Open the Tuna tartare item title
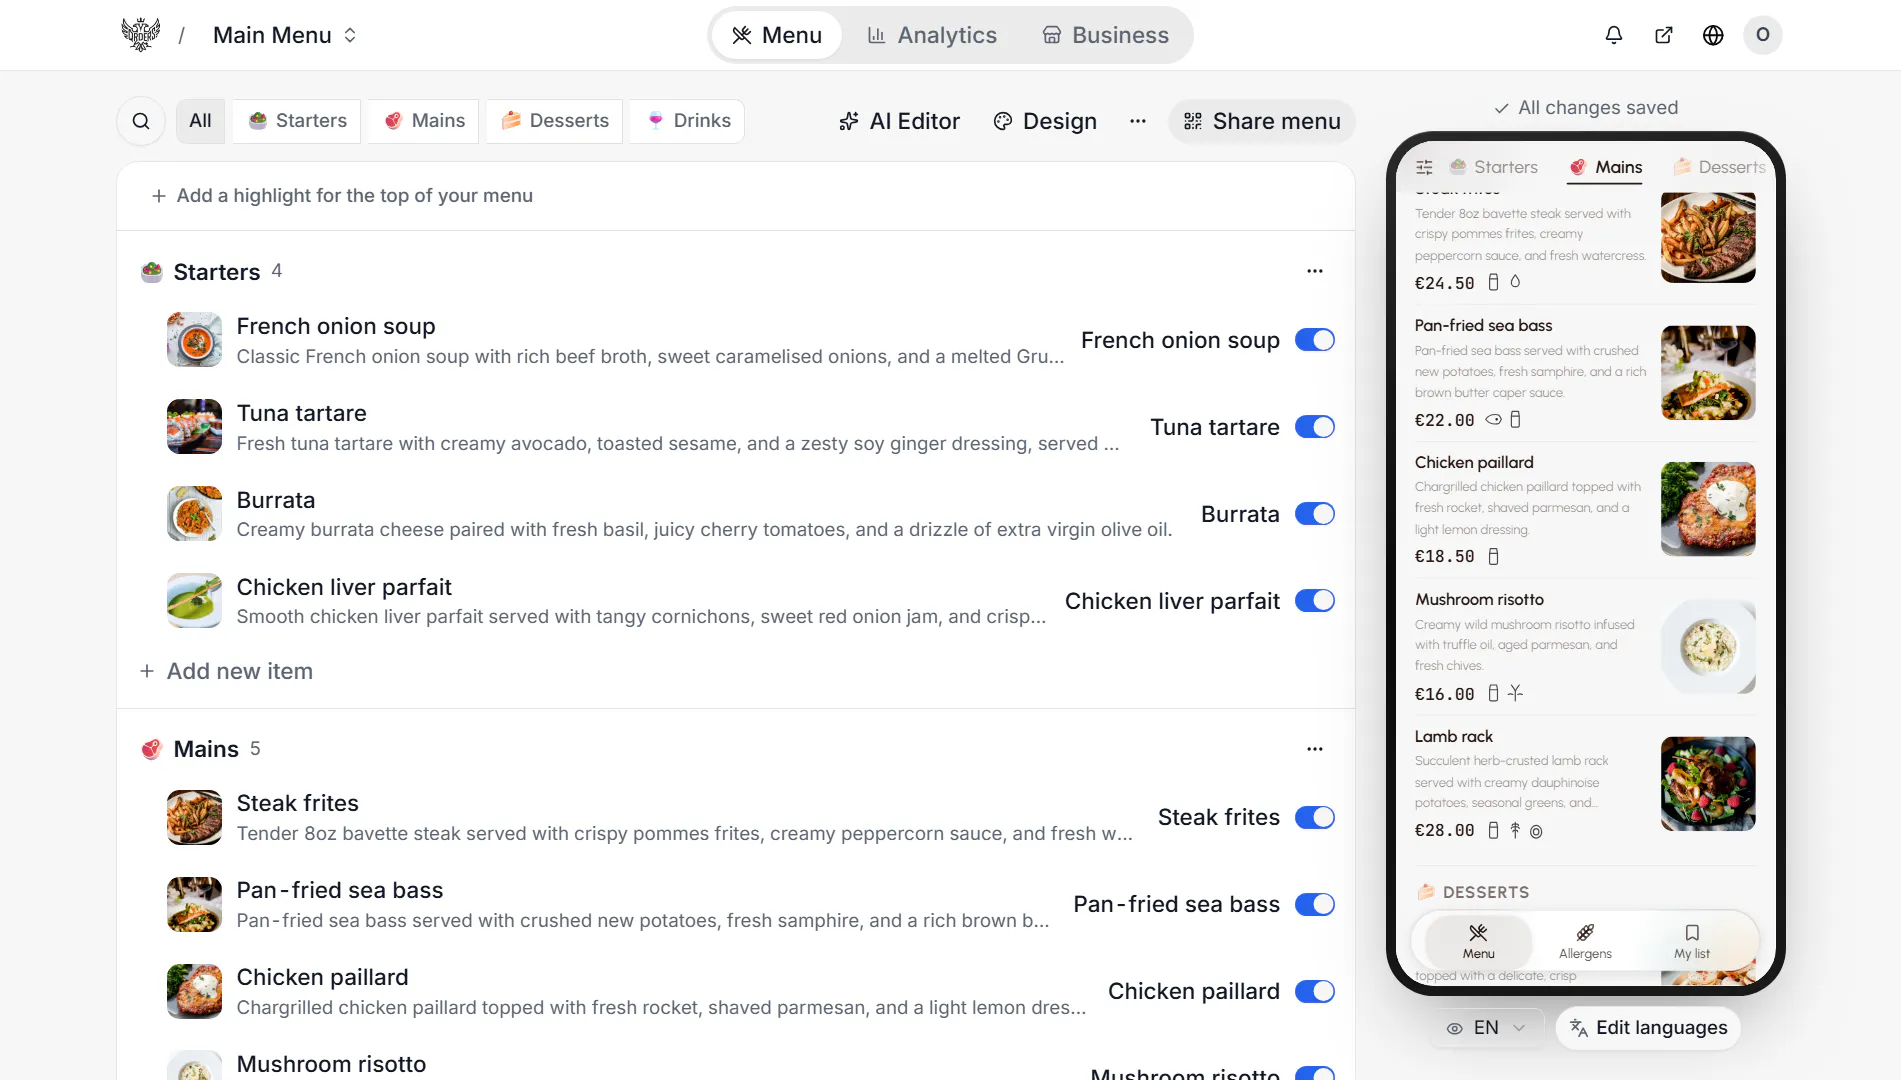 click(302, 413)
